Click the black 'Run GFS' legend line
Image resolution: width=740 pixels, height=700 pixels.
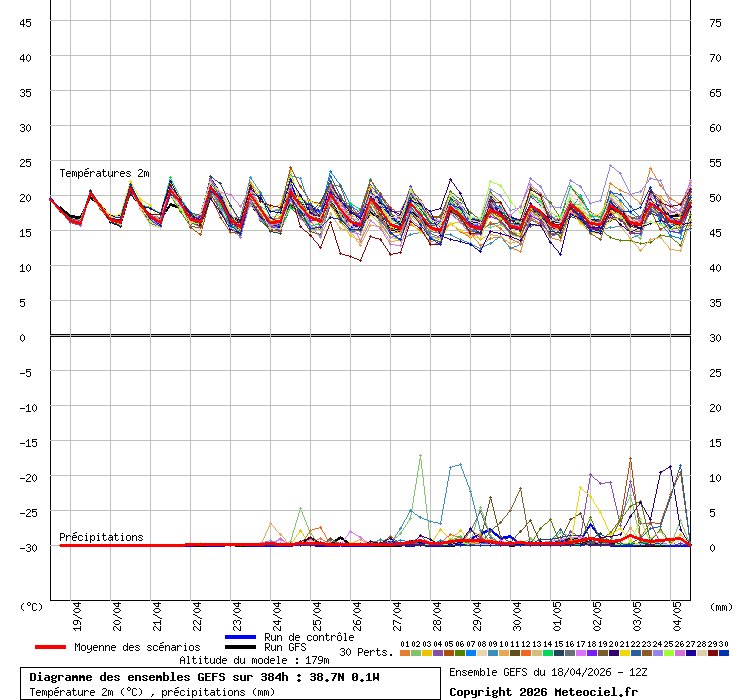tap(241, 647)
